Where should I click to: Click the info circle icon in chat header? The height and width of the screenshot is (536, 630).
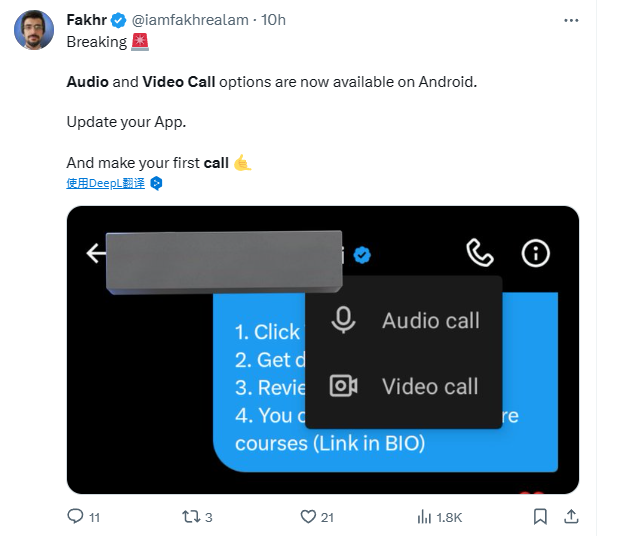[x=536, y=253]
